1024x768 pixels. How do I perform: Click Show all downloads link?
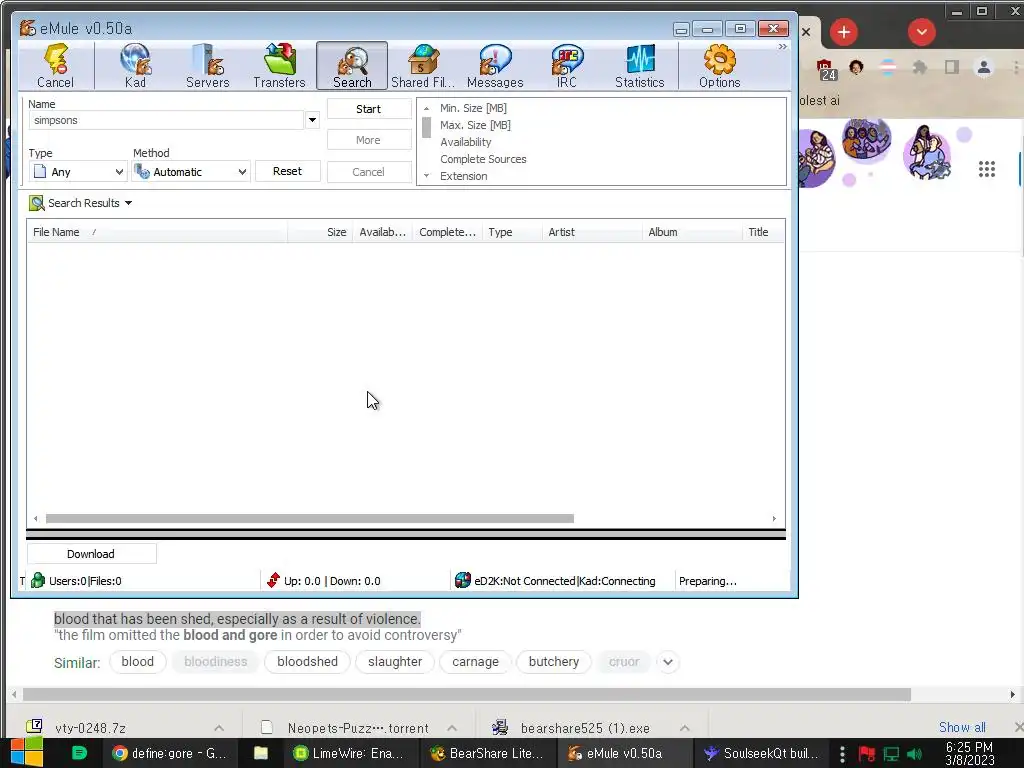962,727
